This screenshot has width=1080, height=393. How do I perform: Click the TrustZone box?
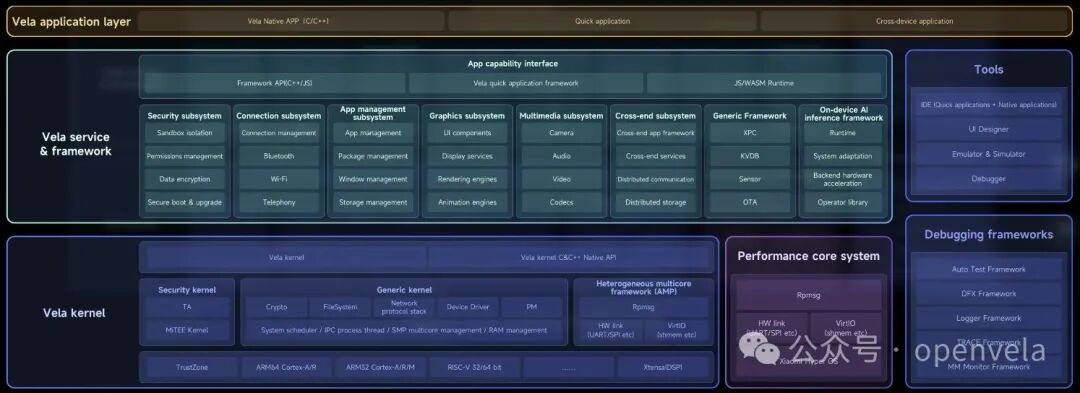point(191,368)
